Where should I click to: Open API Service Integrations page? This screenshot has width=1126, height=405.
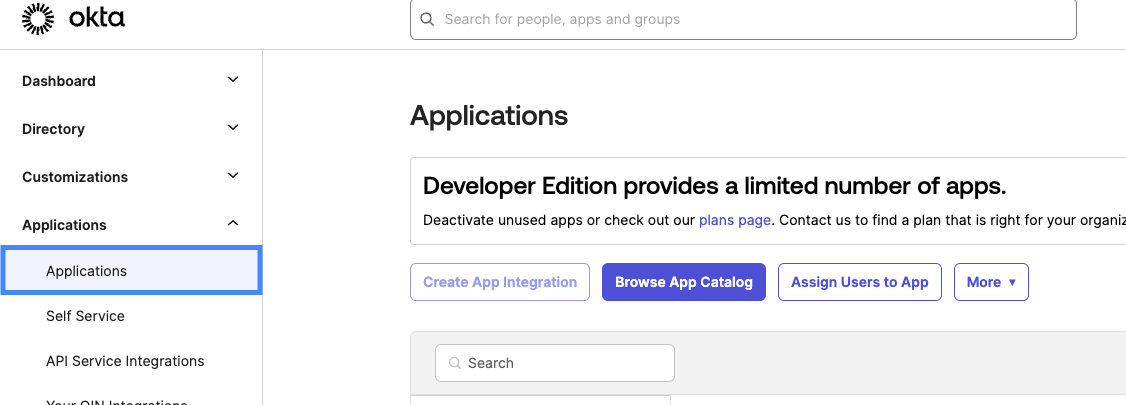pyautogui.click(x=125, y=361)
